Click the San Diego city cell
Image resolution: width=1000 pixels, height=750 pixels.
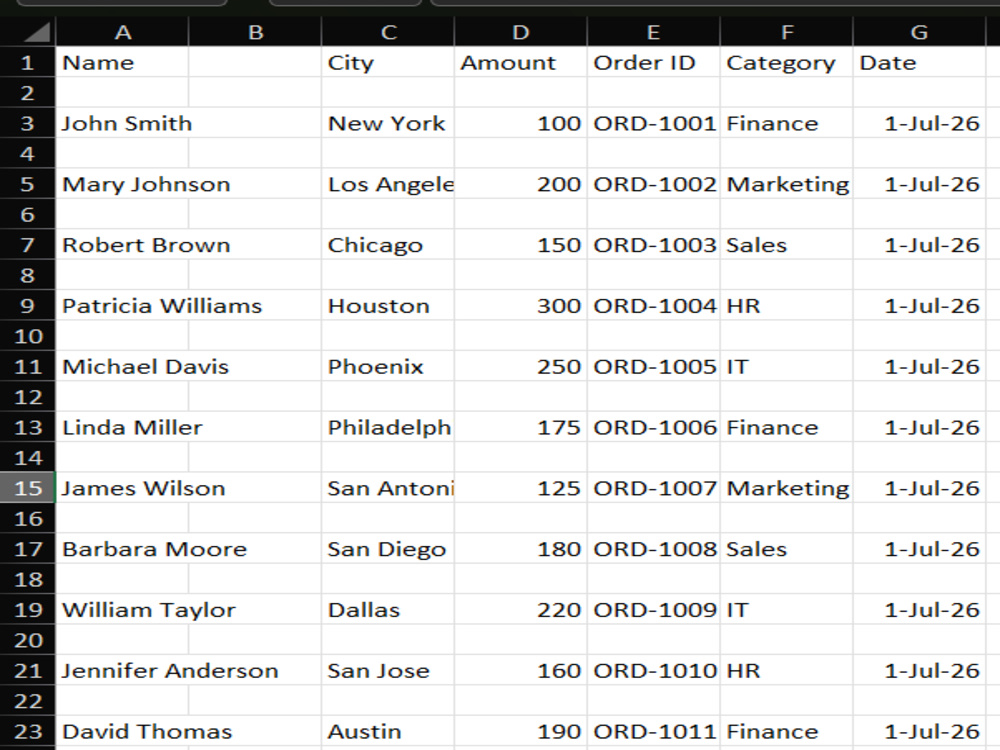[x=388, y=548]
